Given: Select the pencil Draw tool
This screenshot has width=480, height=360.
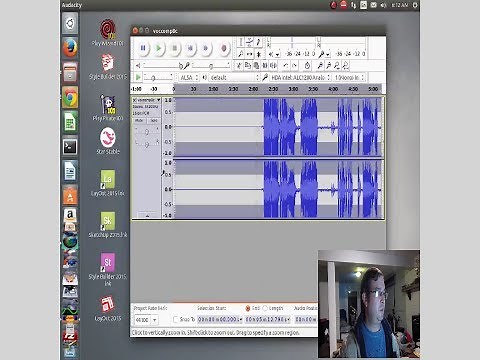Looking at the screenshot, I should tap(258, 42).
